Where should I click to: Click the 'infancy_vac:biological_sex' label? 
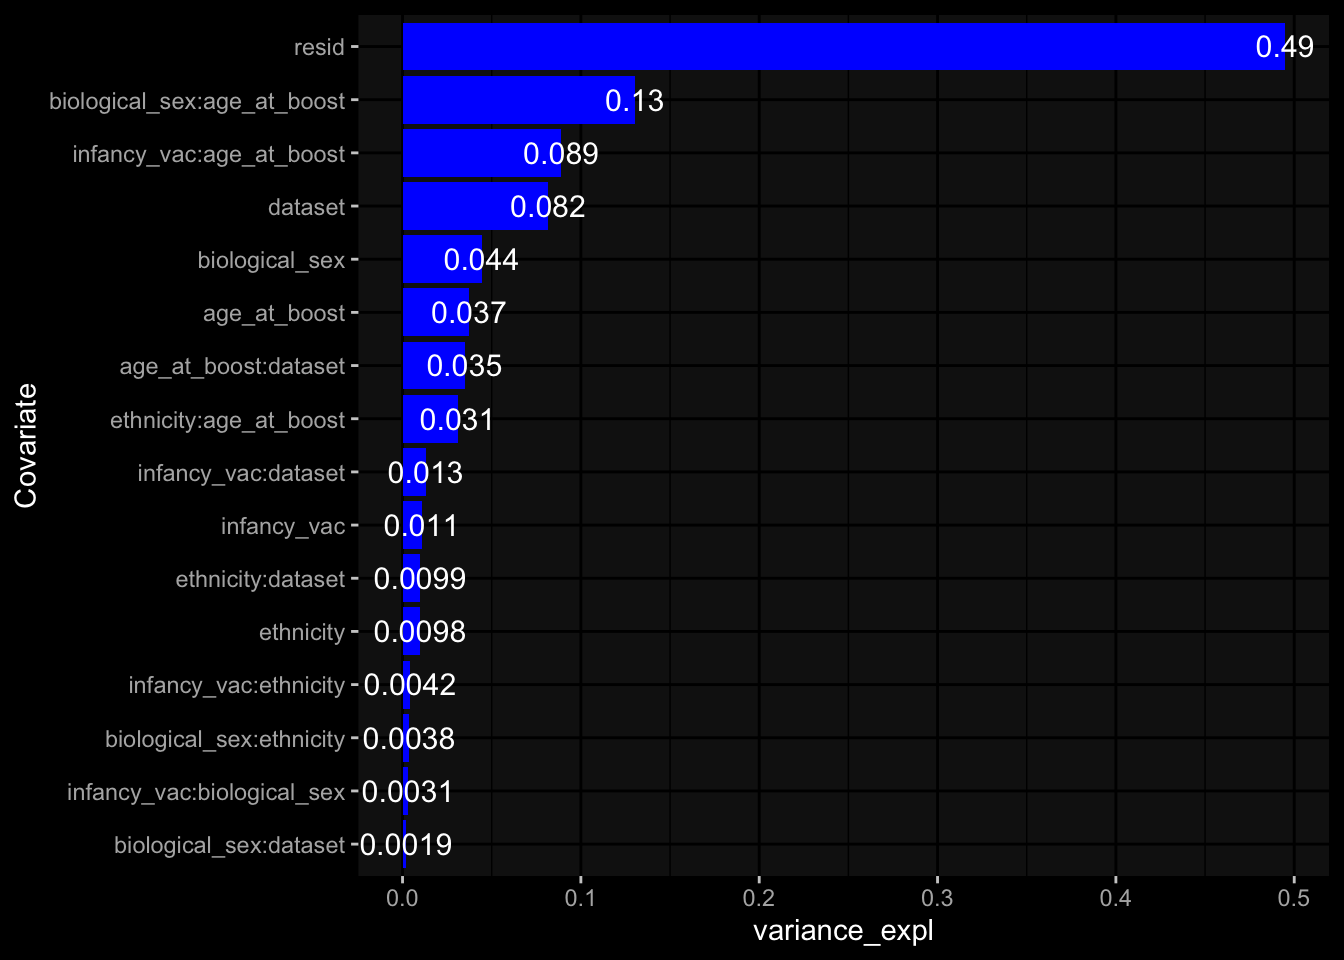206,792
